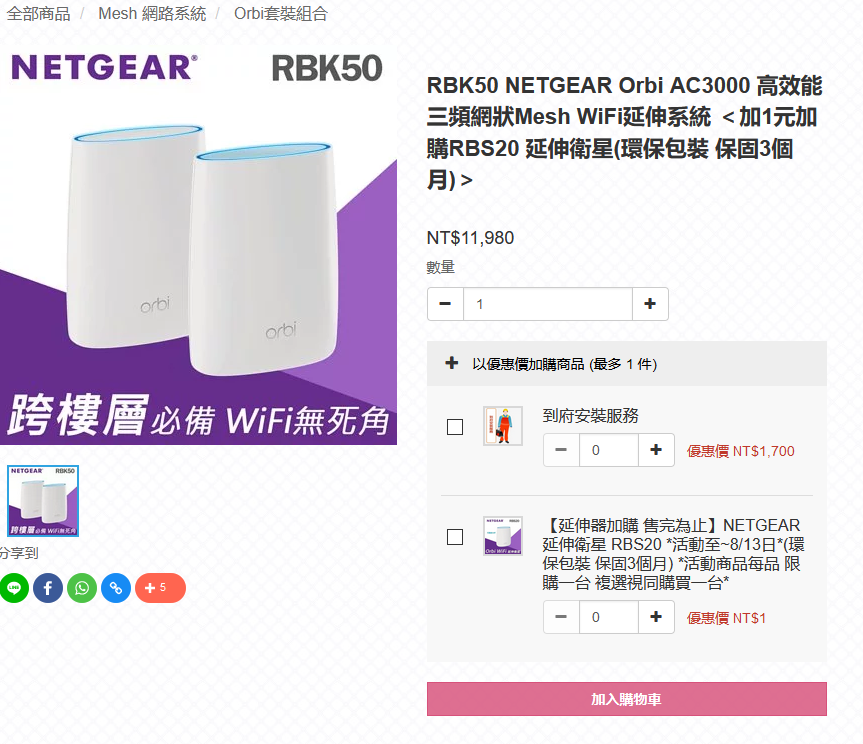Share product via LINE icon
Viewport: 863px width, 744px height.
[14, 588]
